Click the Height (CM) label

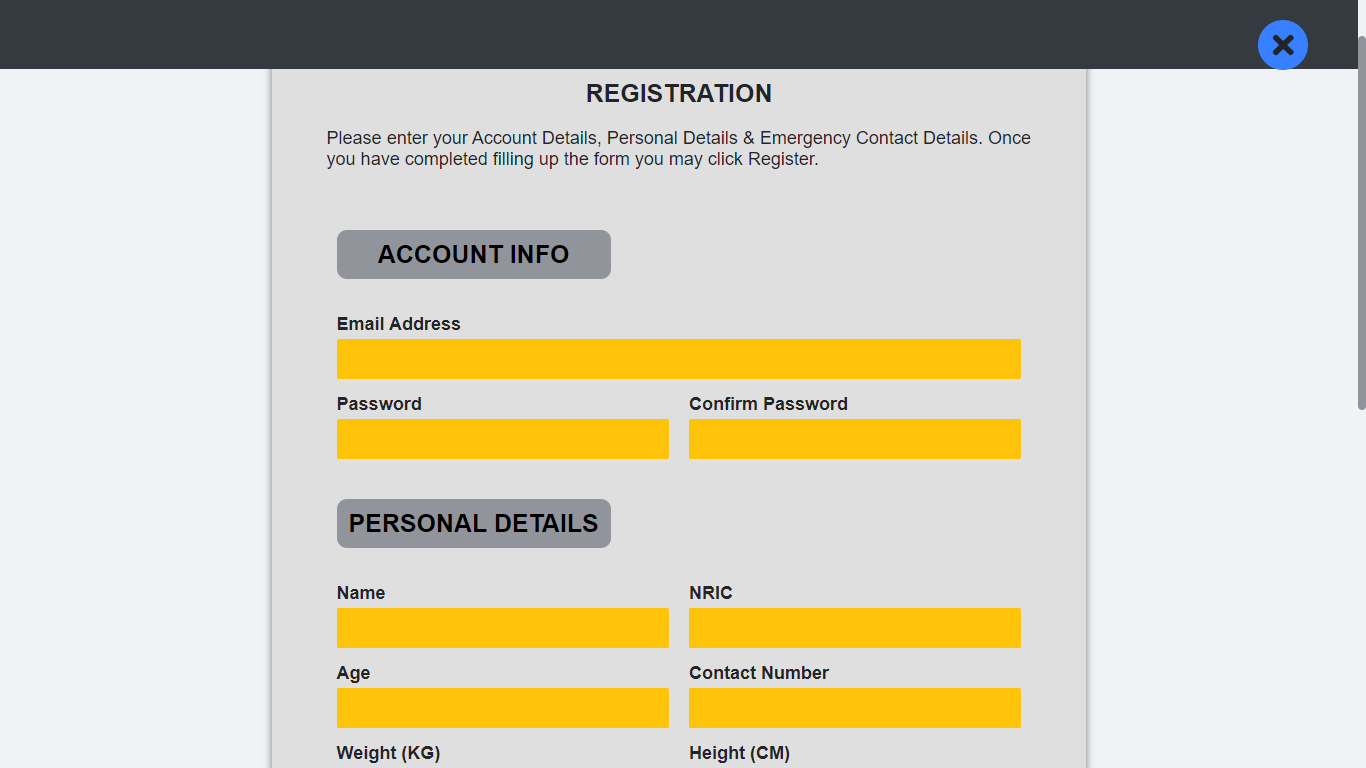(739, 753)
